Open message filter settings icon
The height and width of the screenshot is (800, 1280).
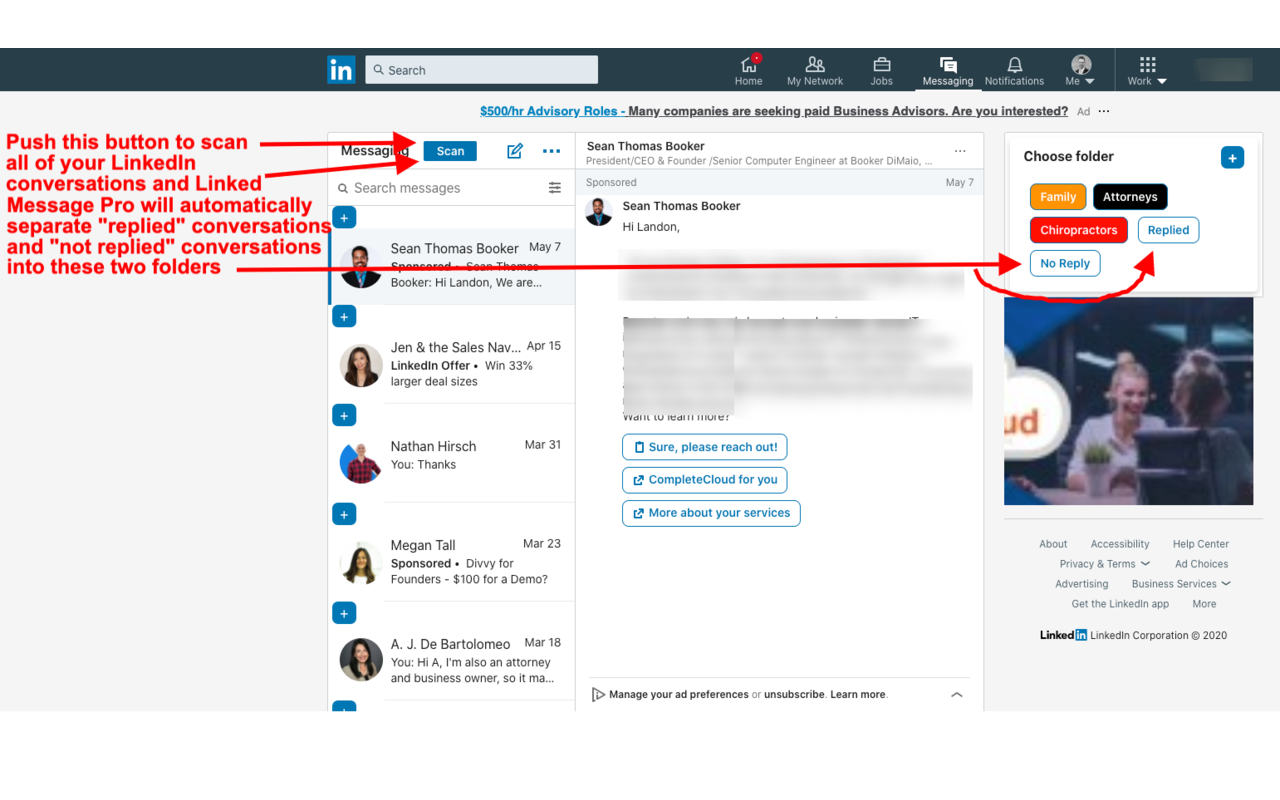(x=555, y=188)
